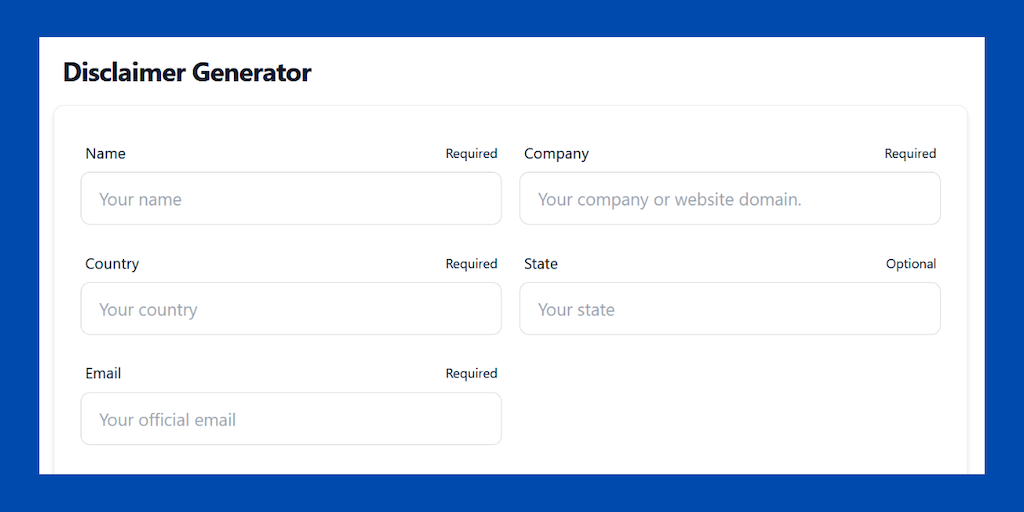Click the Name field label
This screenshot has height=512, width=1024.
click(106, 154)
